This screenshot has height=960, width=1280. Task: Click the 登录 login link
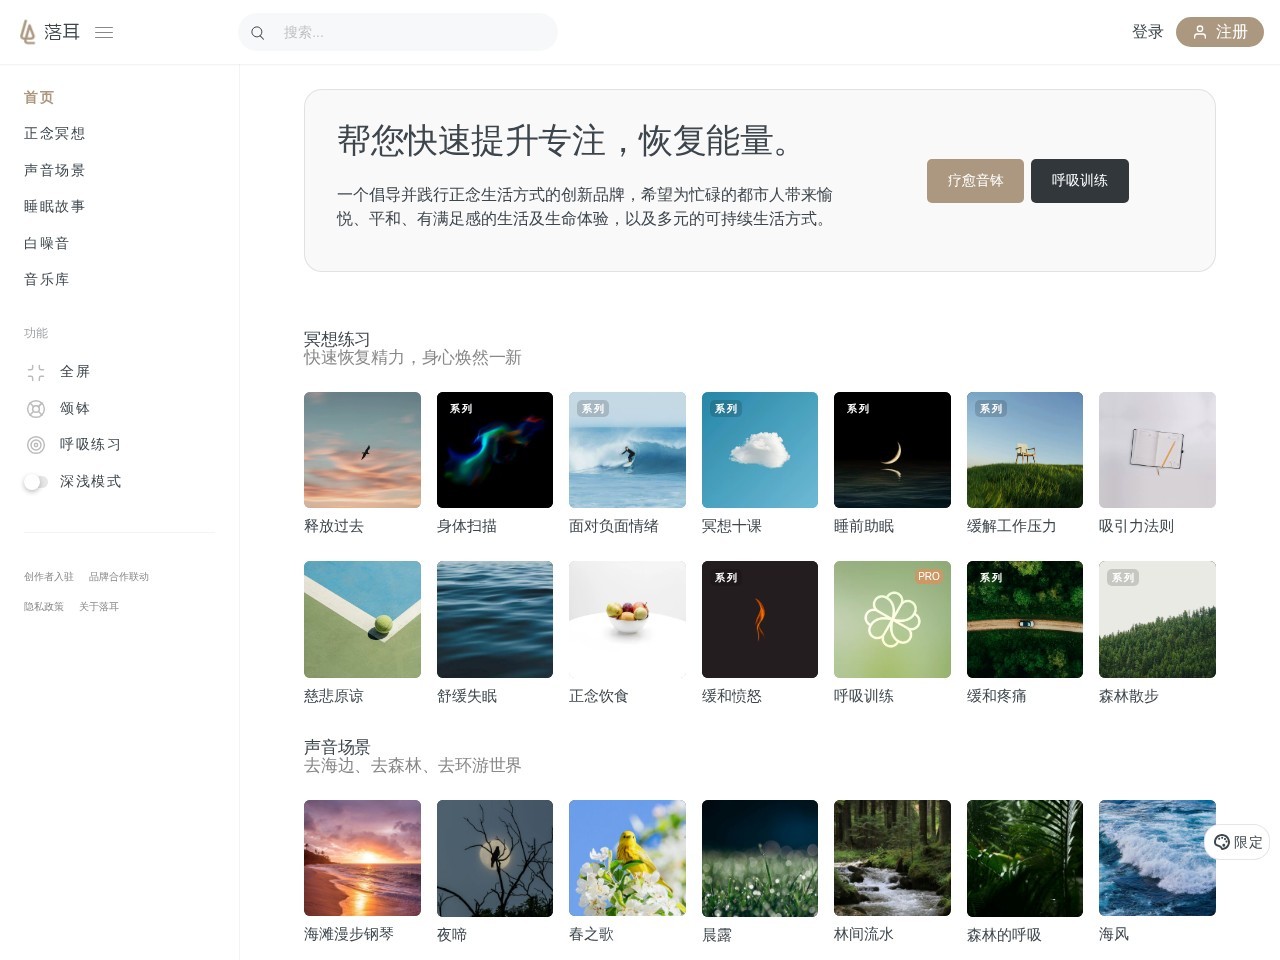[1148, 32]
